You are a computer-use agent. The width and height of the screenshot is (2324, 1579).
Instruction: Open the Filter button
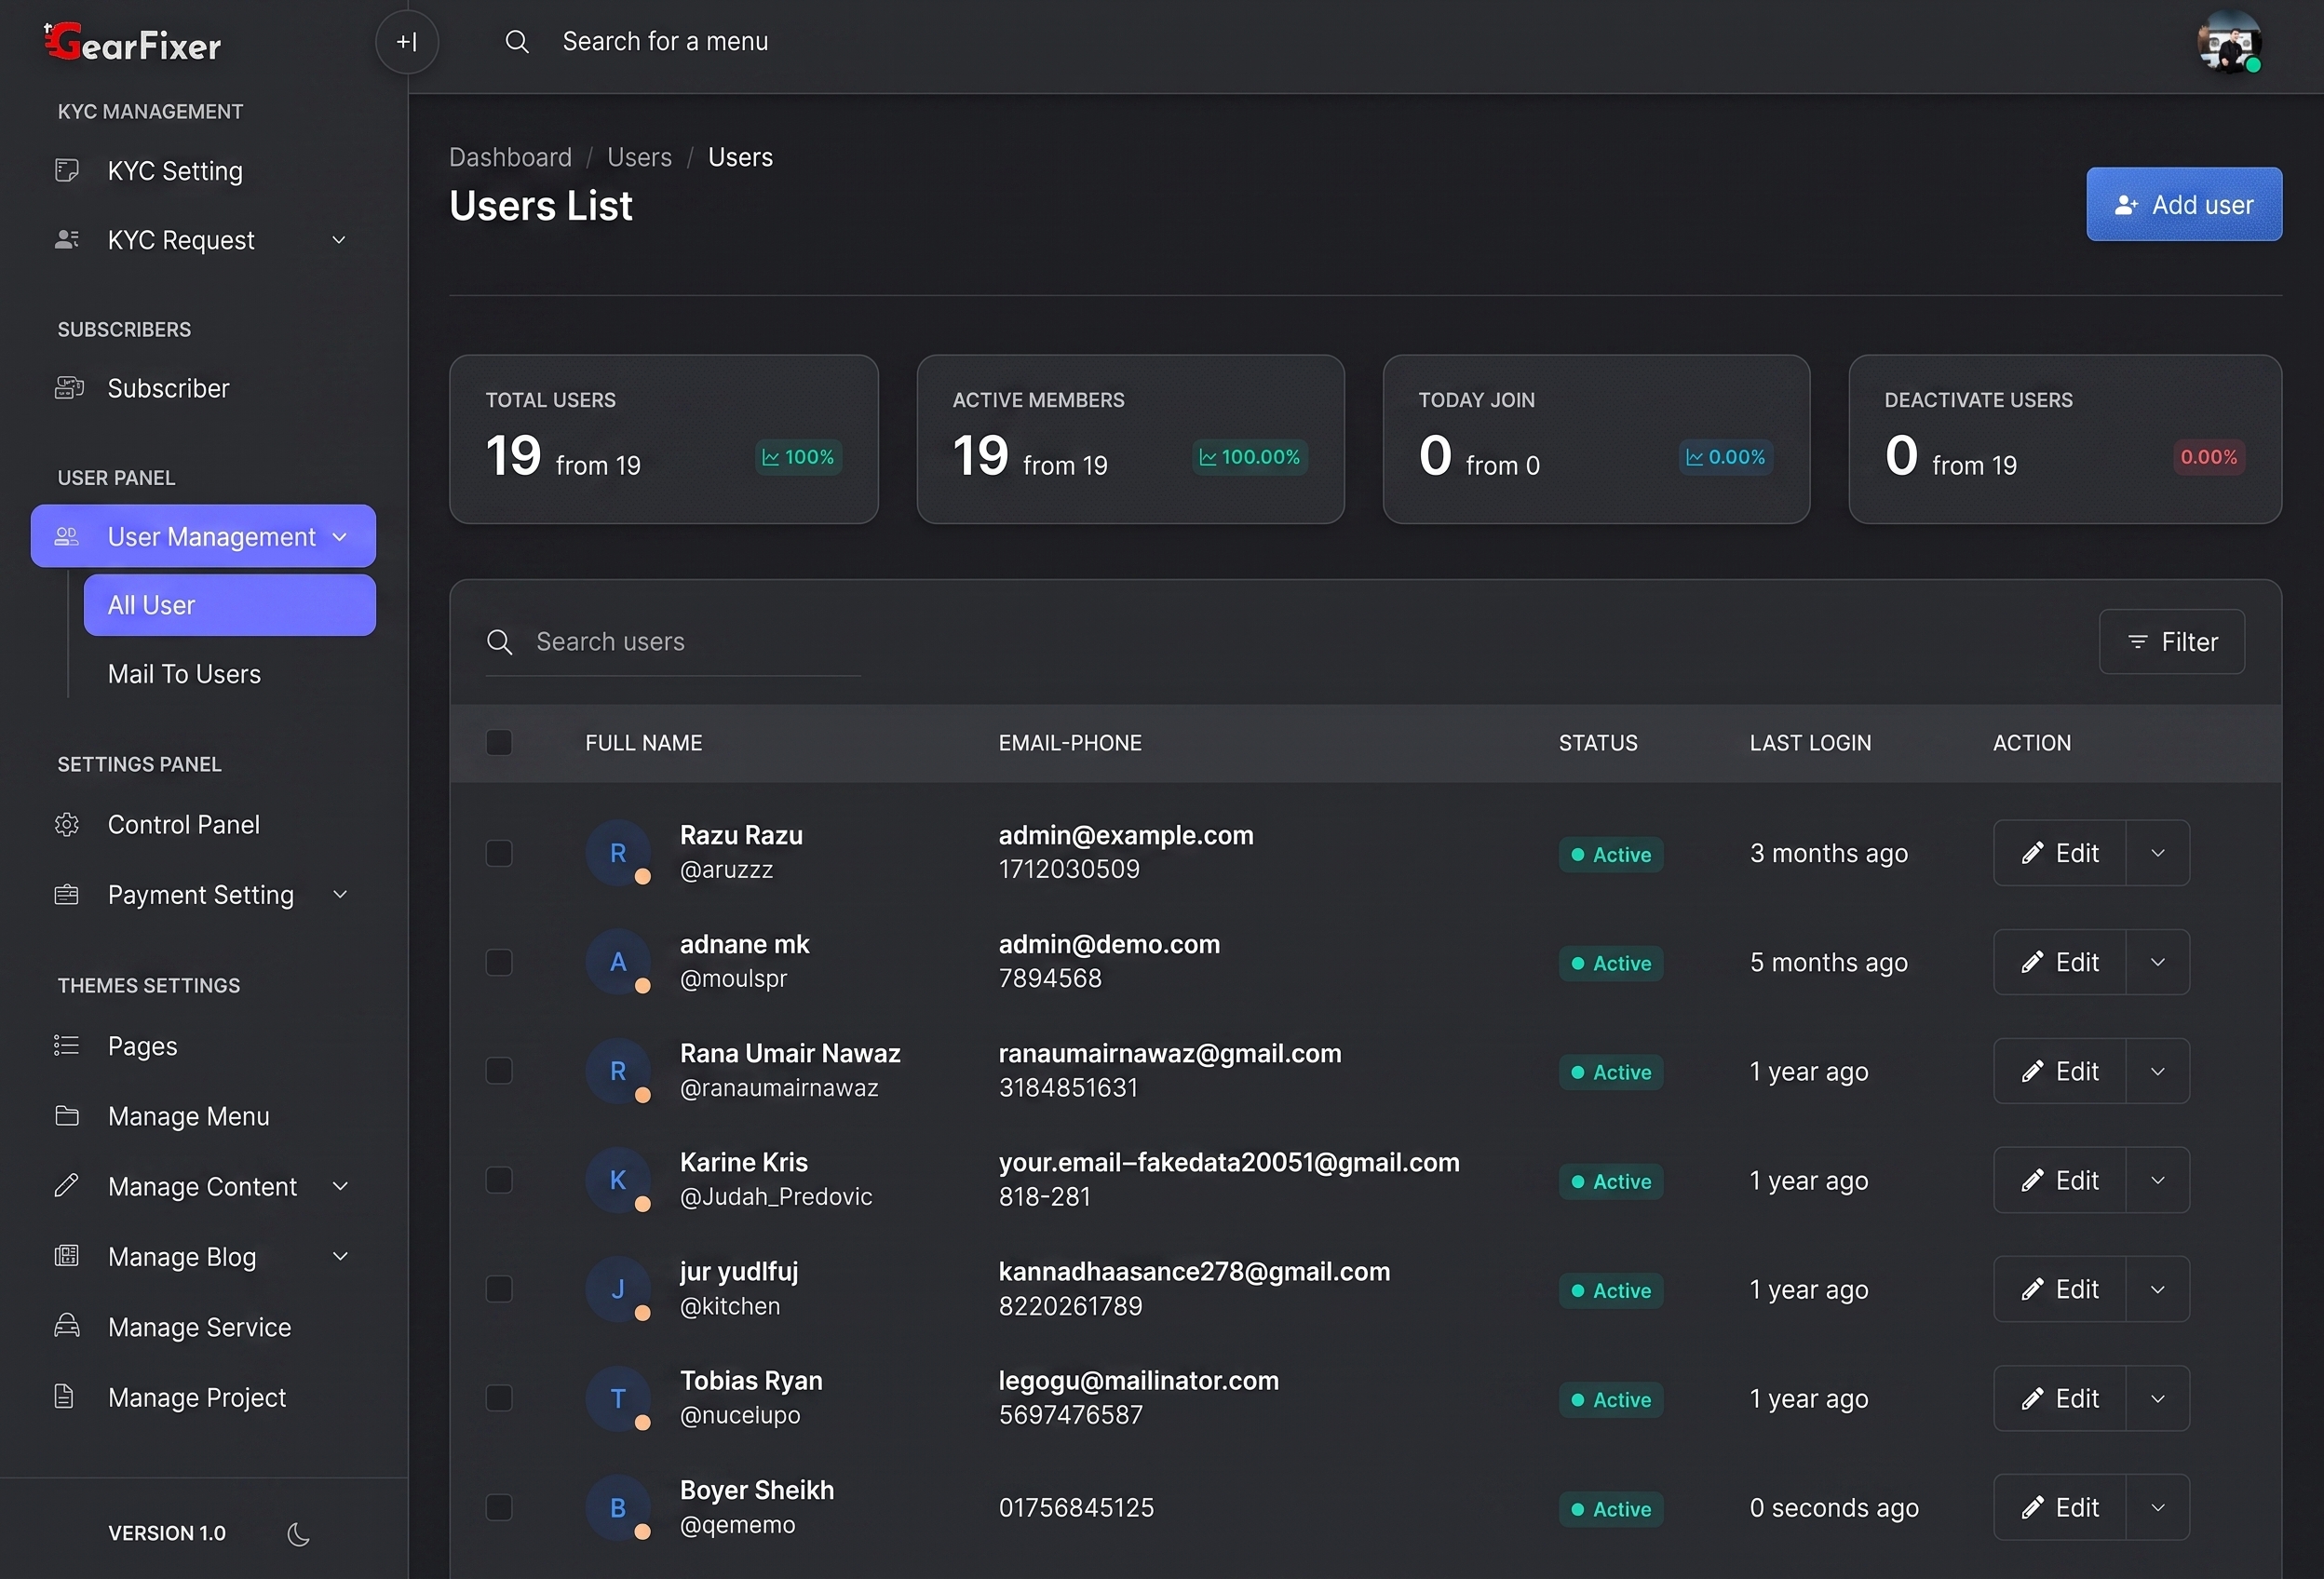tap(2172, 642)
